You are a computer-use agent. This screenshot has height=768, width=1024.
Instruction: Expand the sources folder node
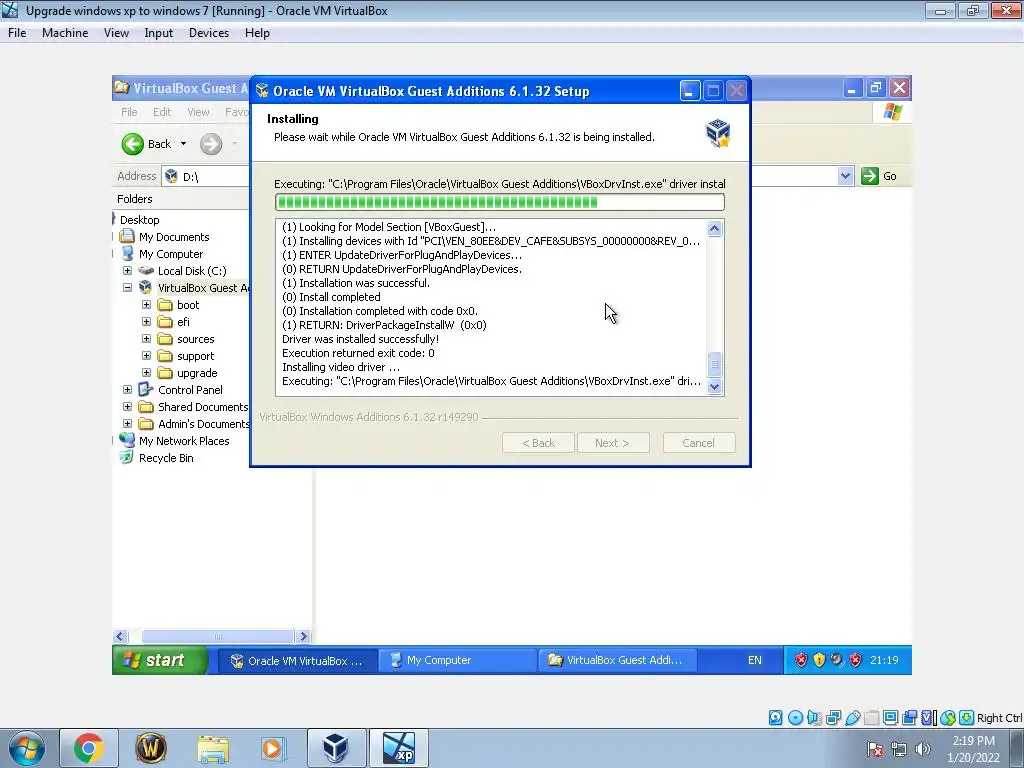[146, 338]
